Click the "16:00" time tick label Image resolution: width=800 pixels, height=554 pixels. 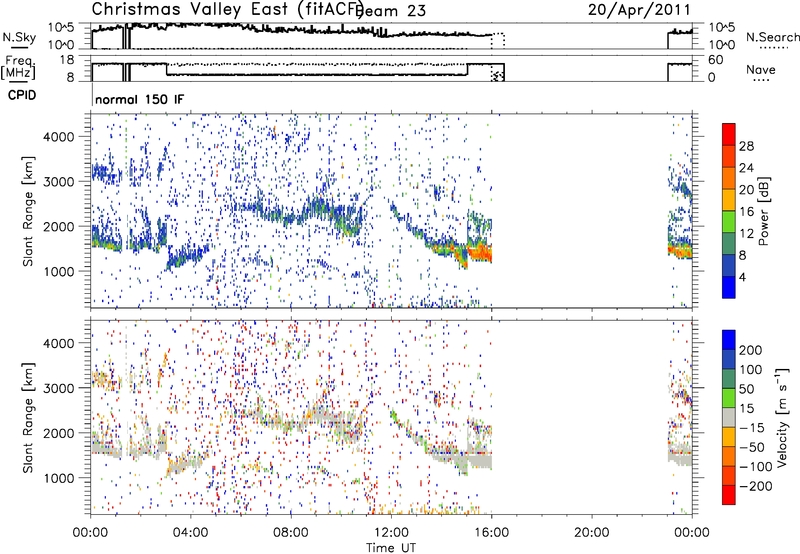tap(491, 533)
